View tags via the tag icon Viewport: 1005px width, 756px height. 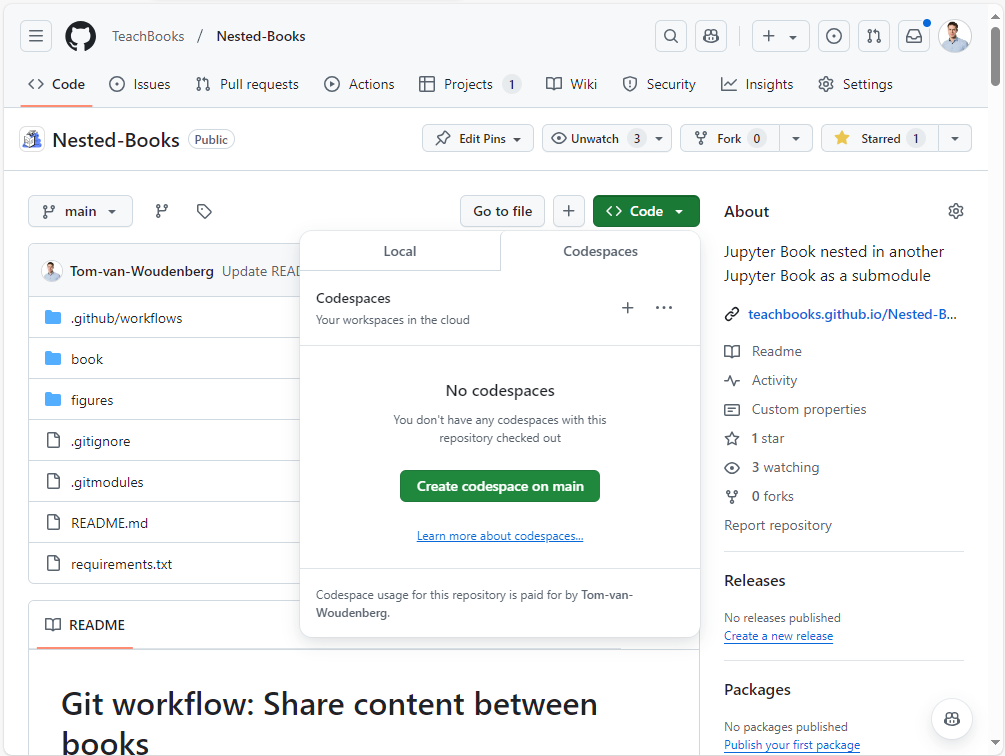204,211
